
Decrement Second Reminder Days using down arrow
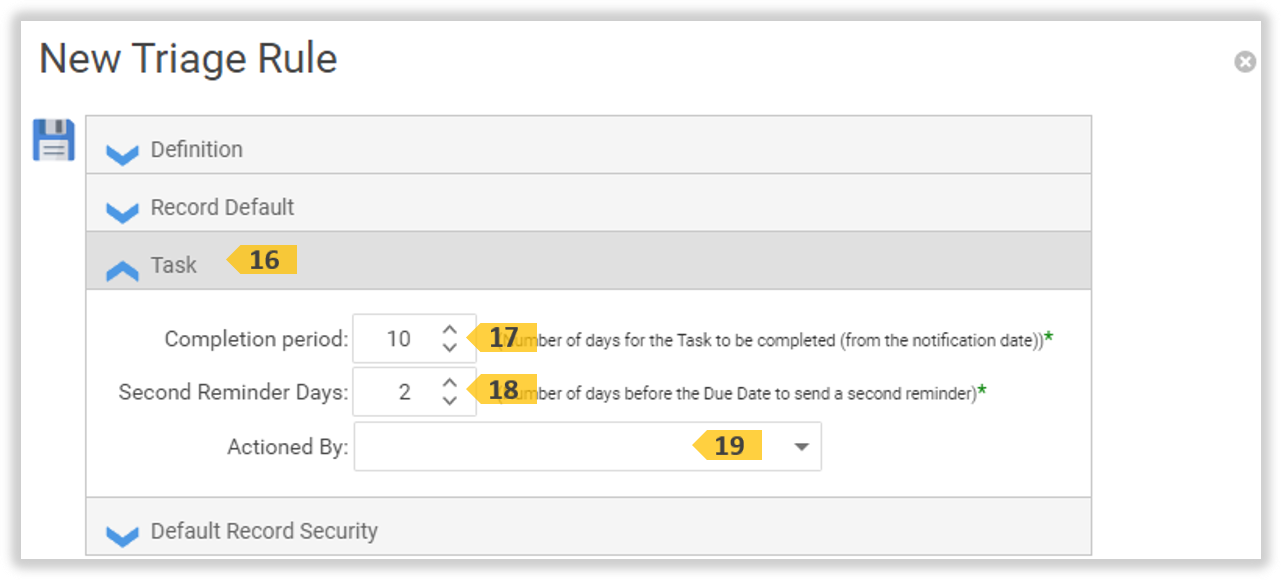point(450,401)
